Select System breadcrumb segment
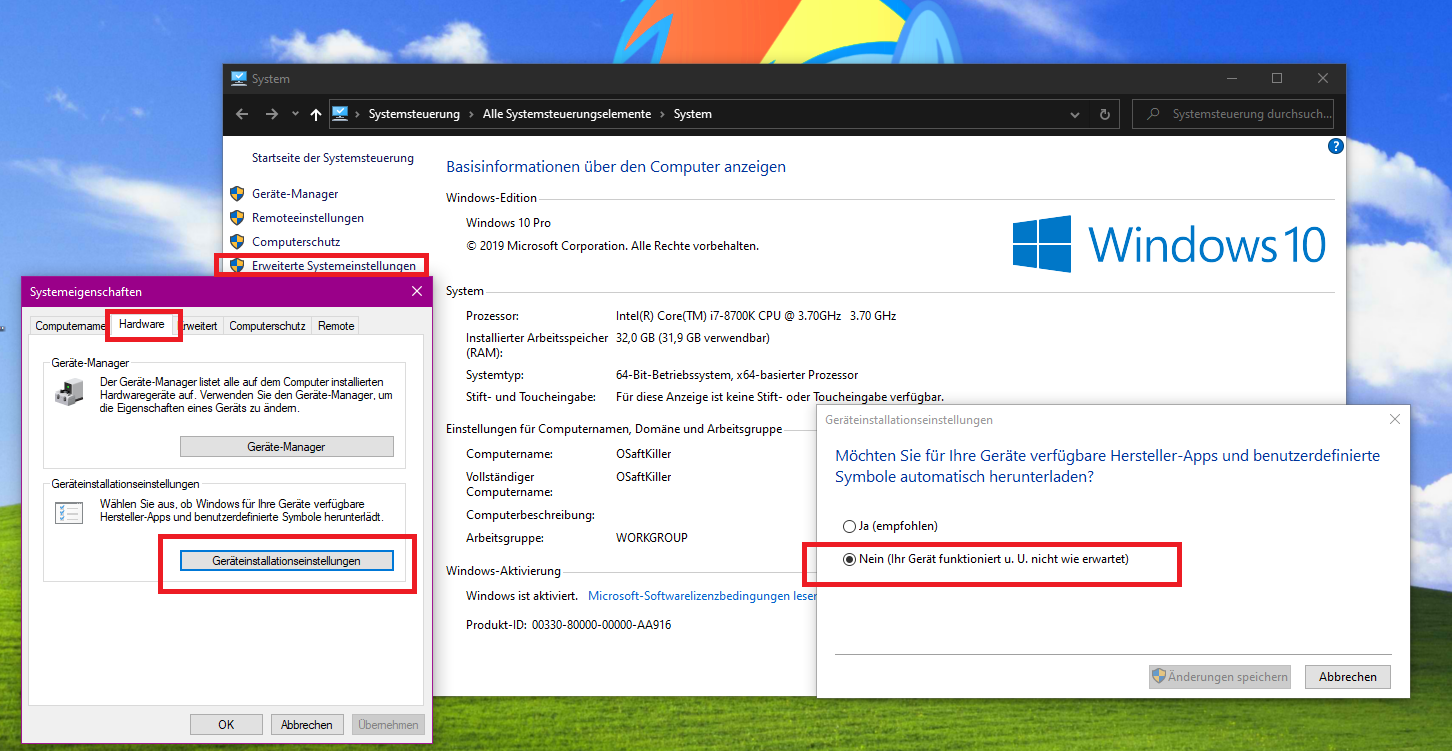1452x751 pixels. 693,114
